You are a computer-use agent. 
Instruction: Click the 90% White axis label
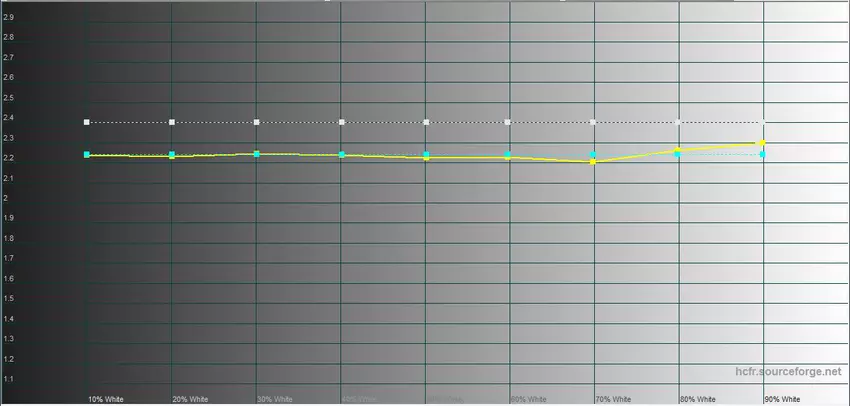(x=782, y=398)
